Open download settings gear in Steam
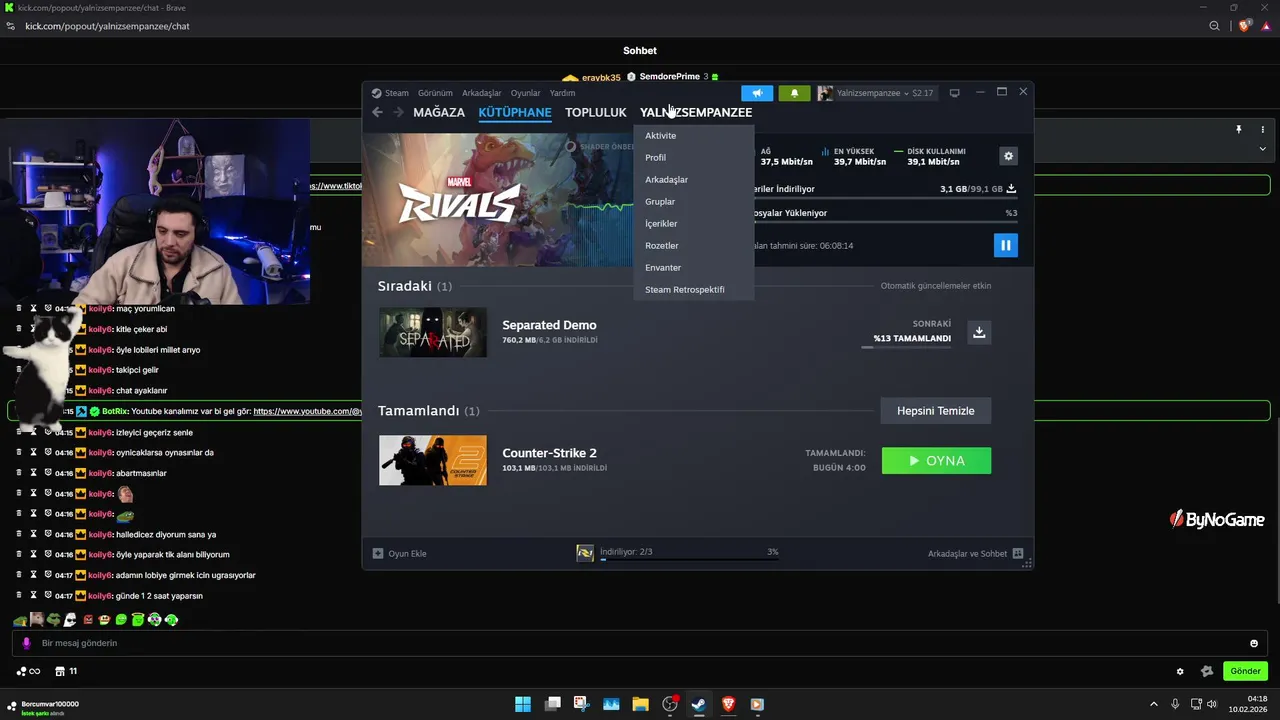 1008,156
